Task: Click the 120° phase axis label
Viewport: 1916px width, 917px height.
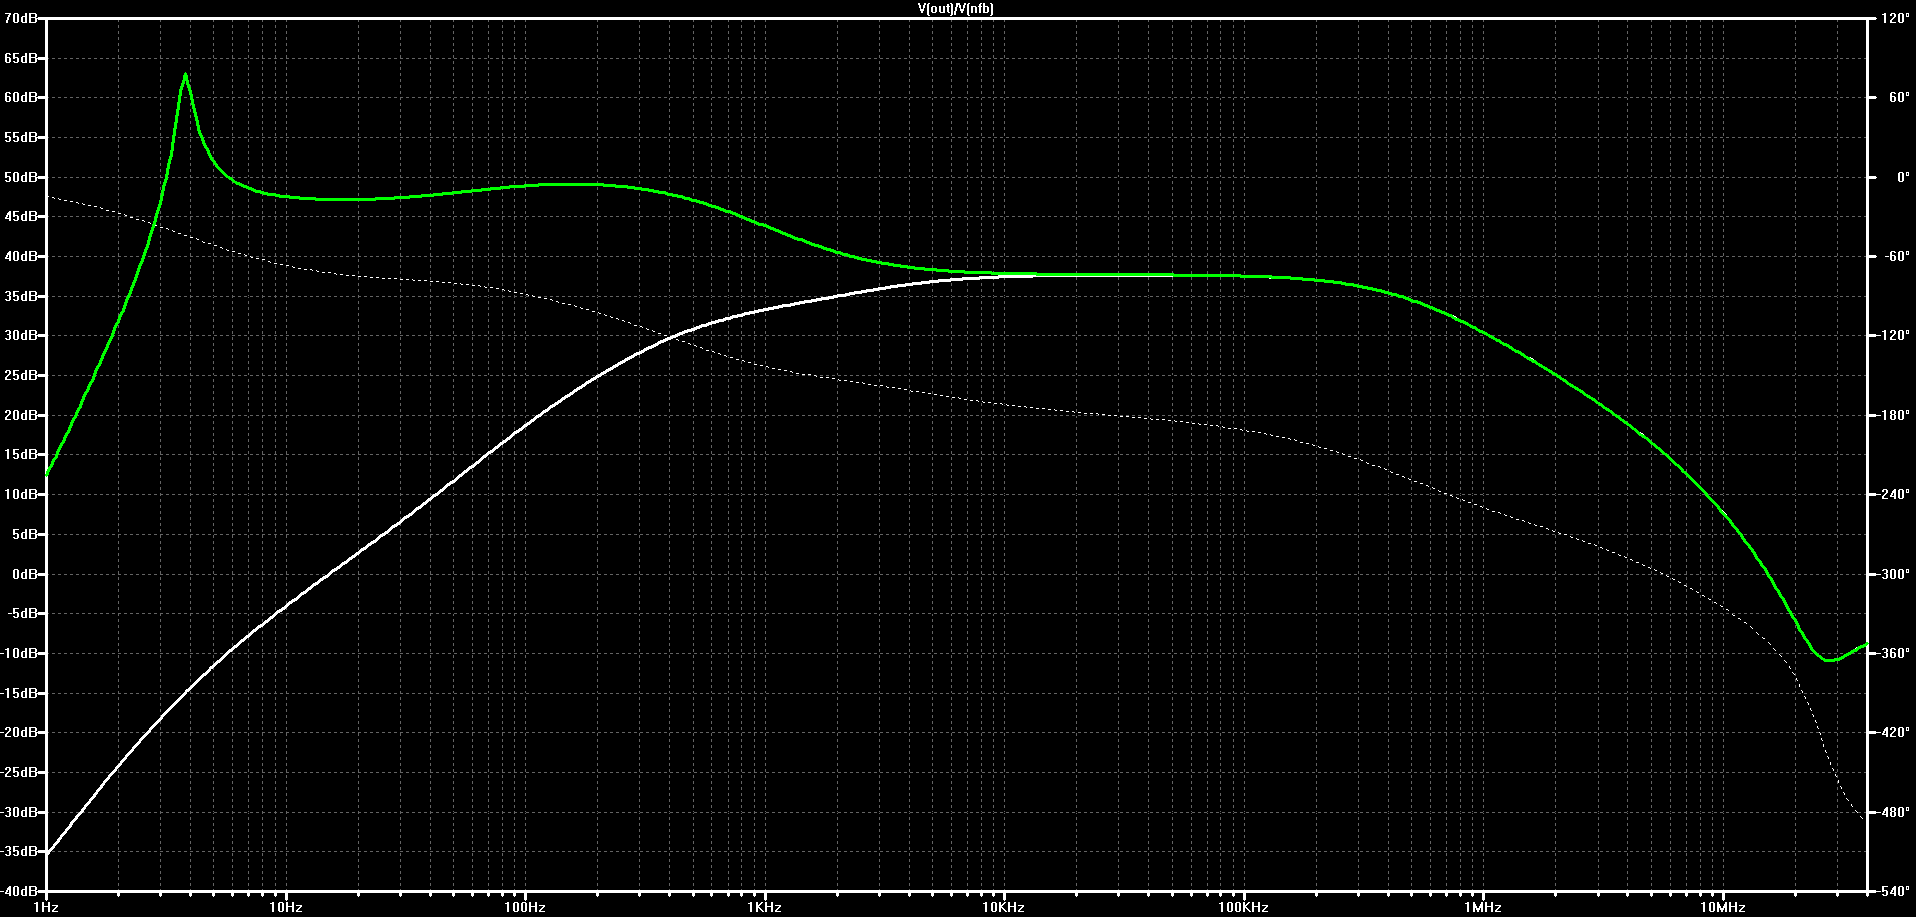Action: coord(1894,18)
